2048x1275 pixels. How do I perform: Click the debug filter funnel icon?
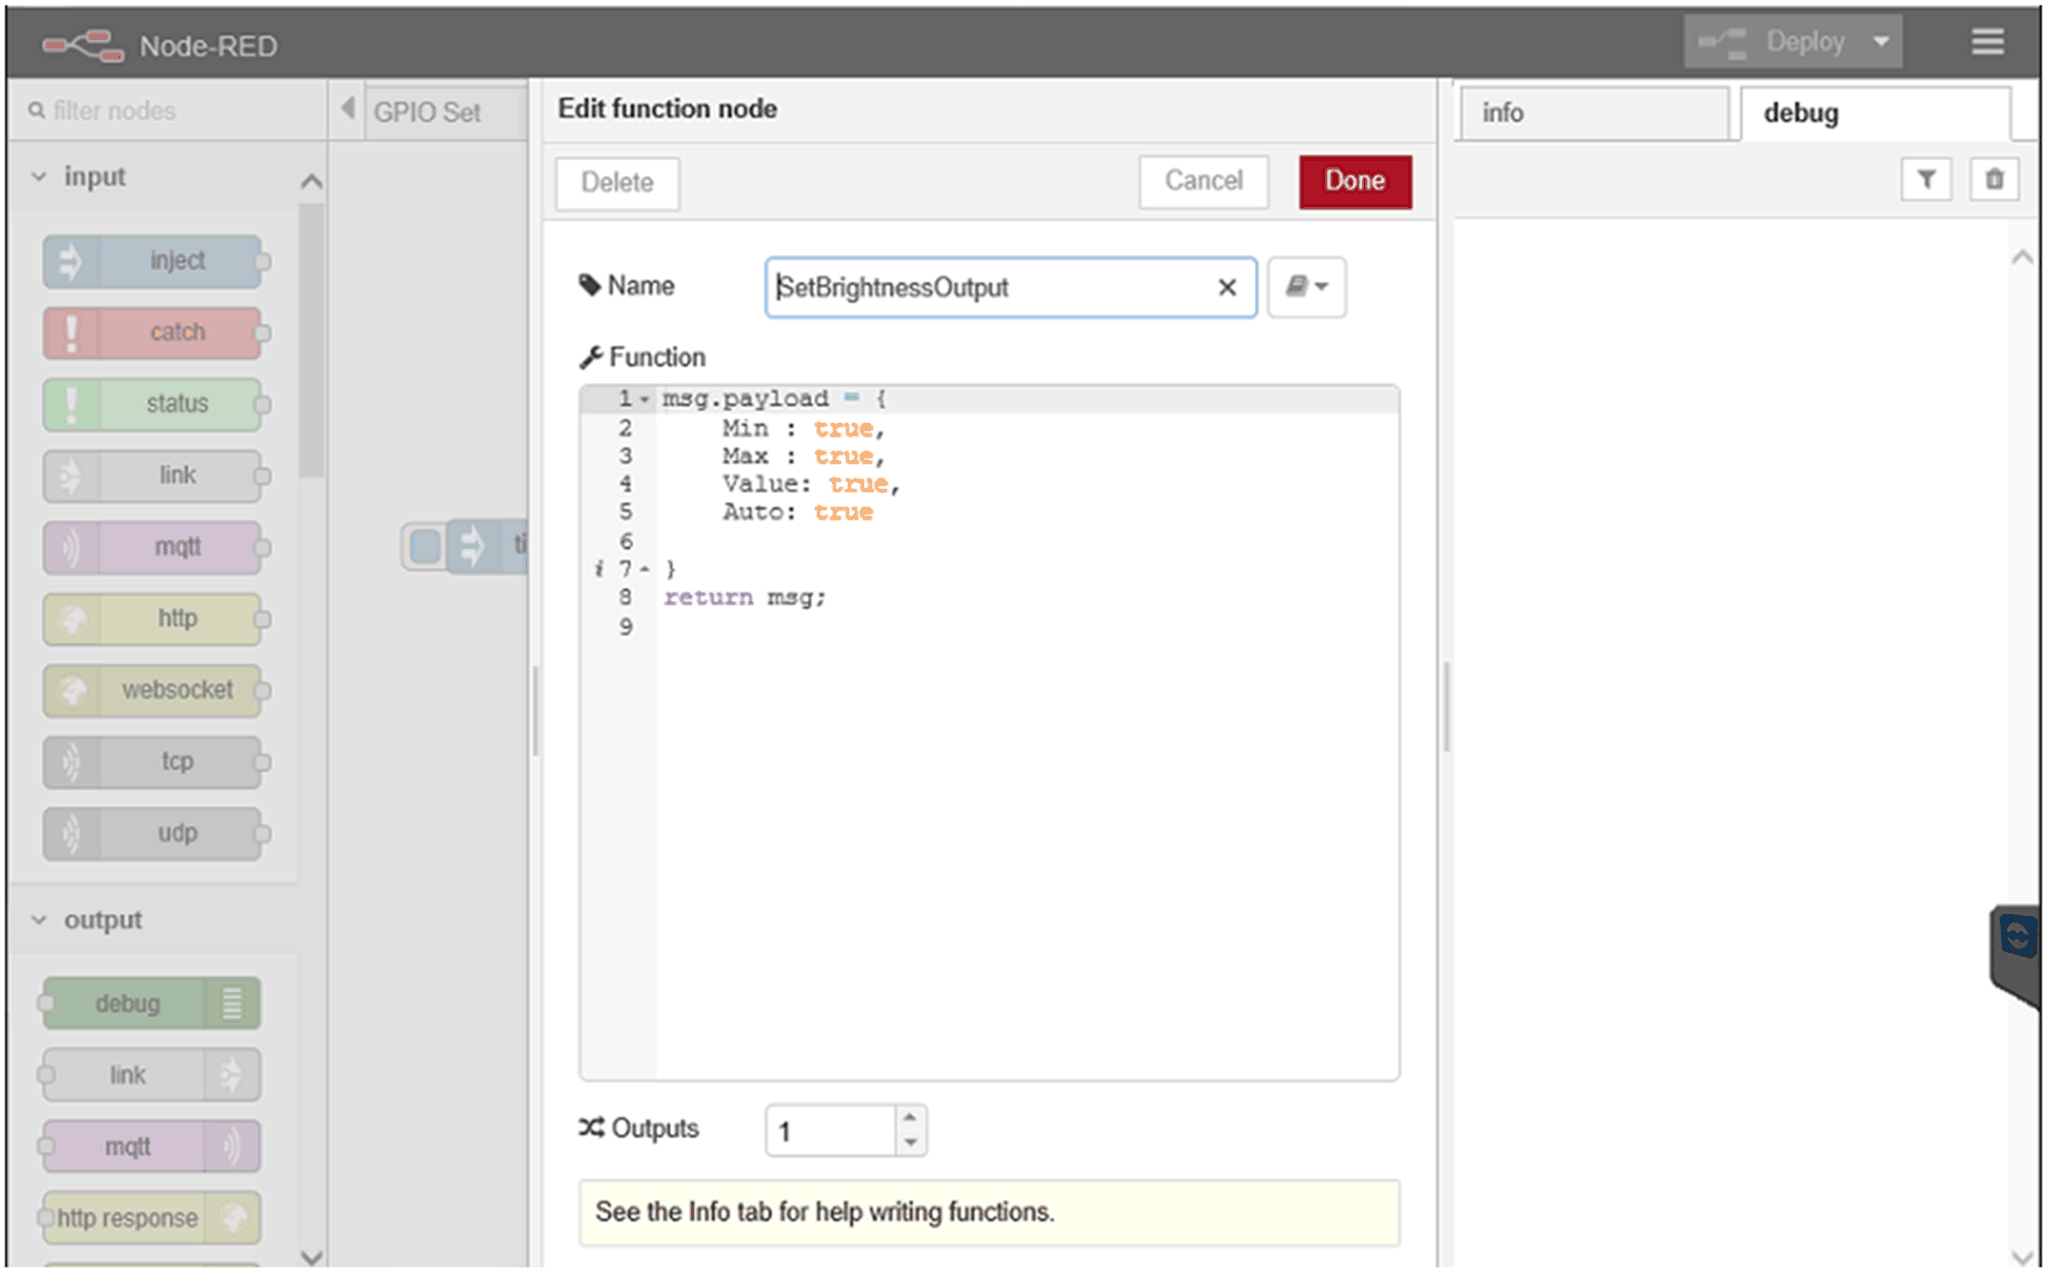(x=1925, y=180)
